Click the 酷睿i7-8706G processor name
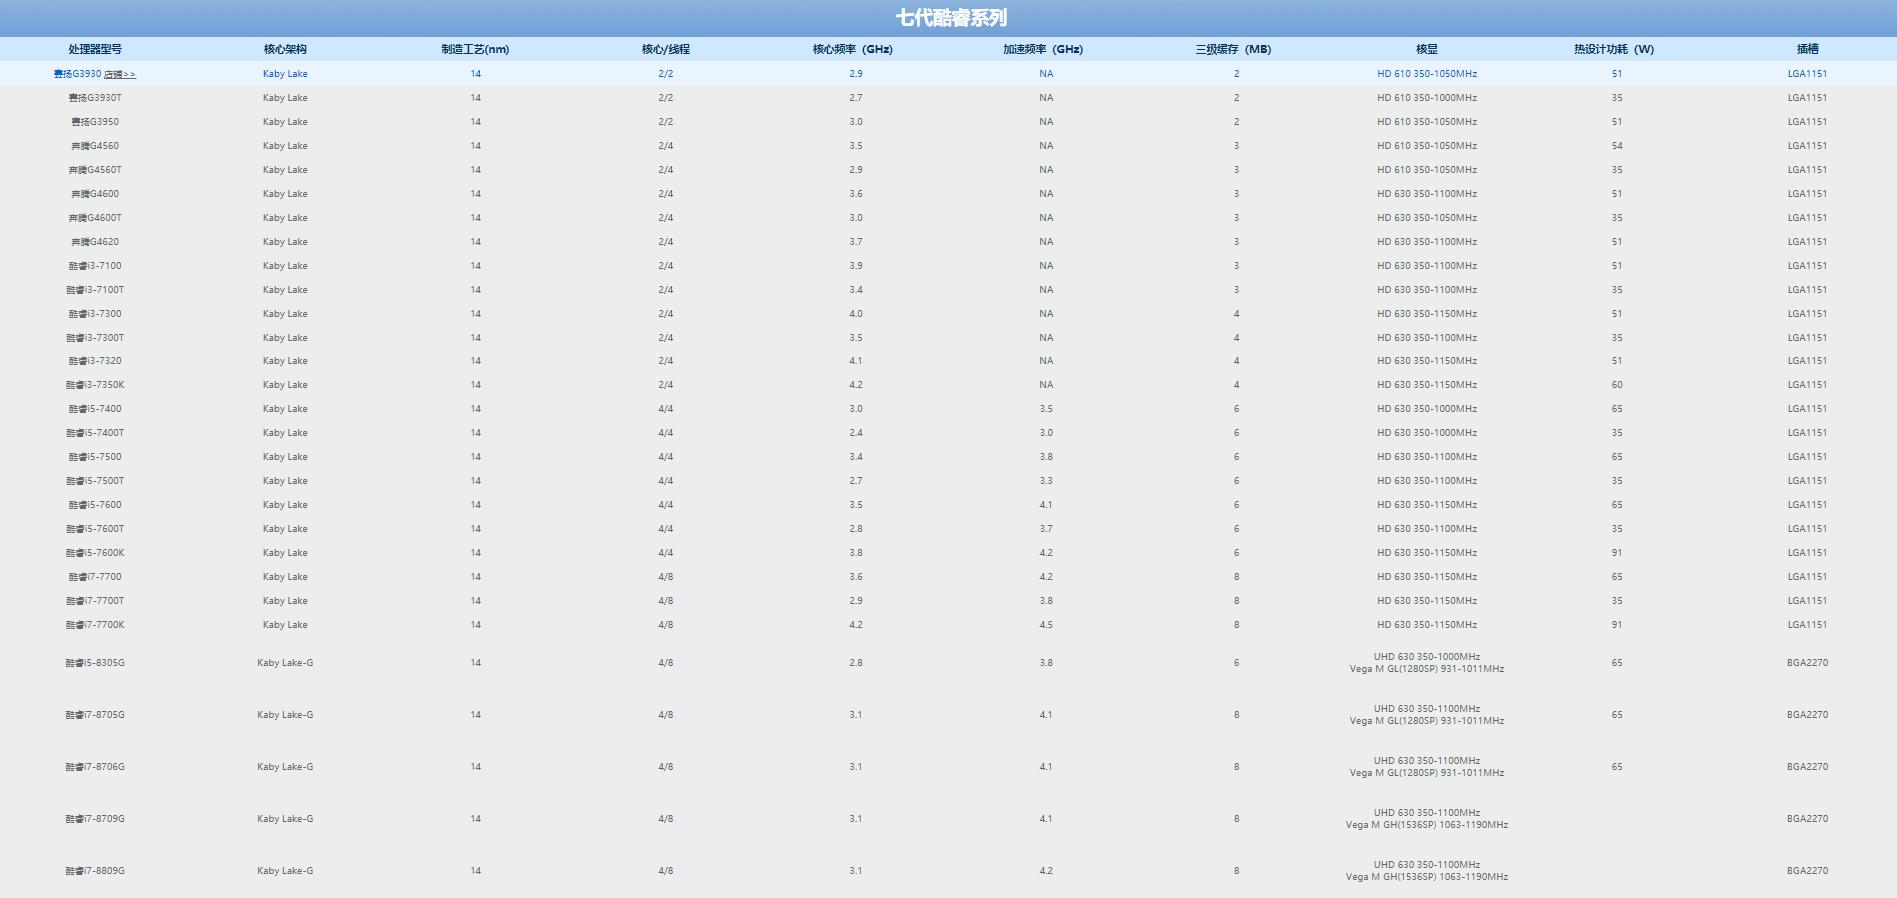Image resolution: width=1897 pixels, height=898 pixels. click(95, 767)
